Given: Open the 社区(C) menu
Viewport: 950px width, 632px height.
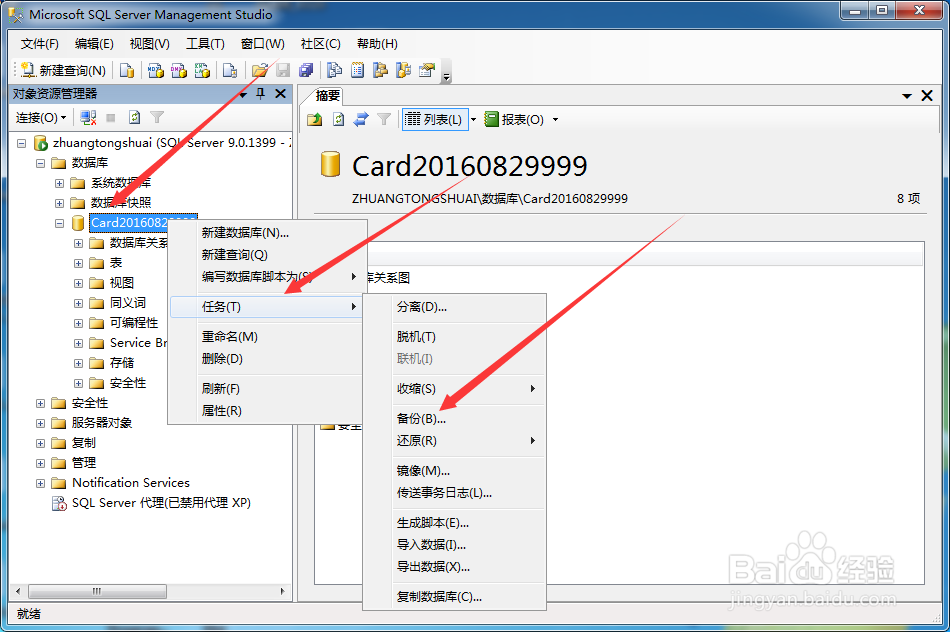Looking at the screenshot, I should [321, 44].
